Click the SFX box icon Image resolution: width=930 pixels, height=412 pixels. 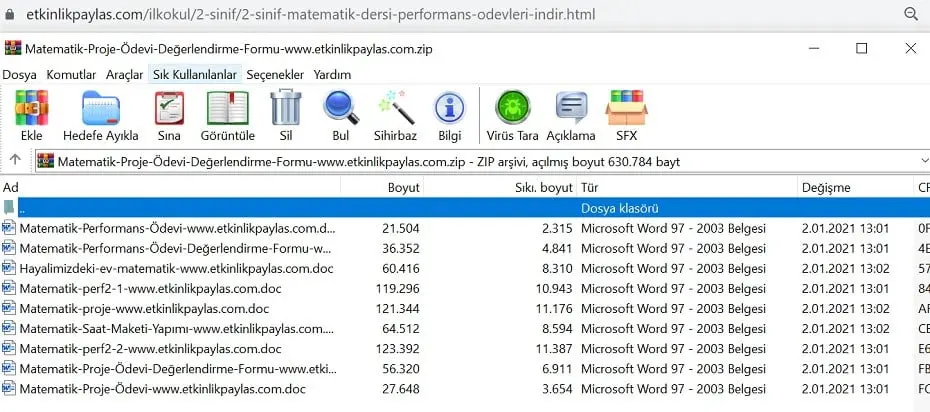(626, 107)
